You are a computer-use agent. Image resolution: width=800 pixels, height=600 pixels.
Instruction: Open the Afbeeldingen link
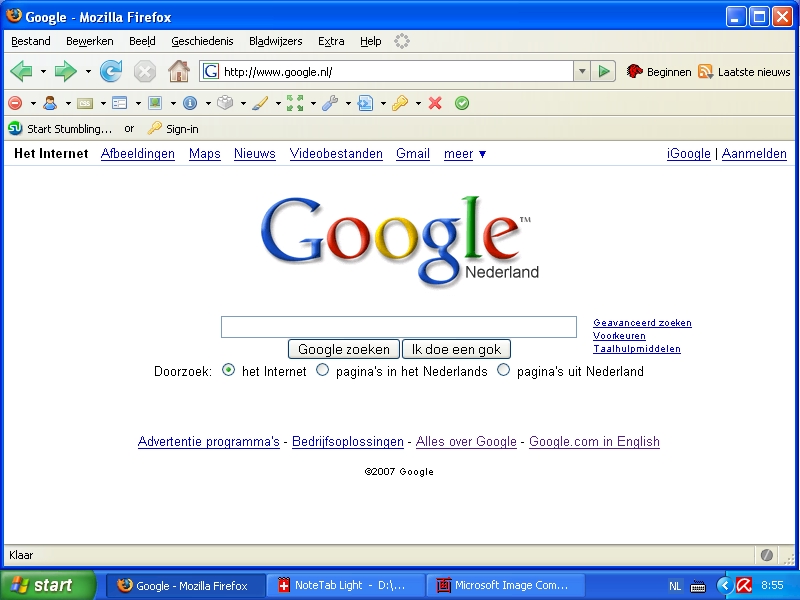click(138, 154)
